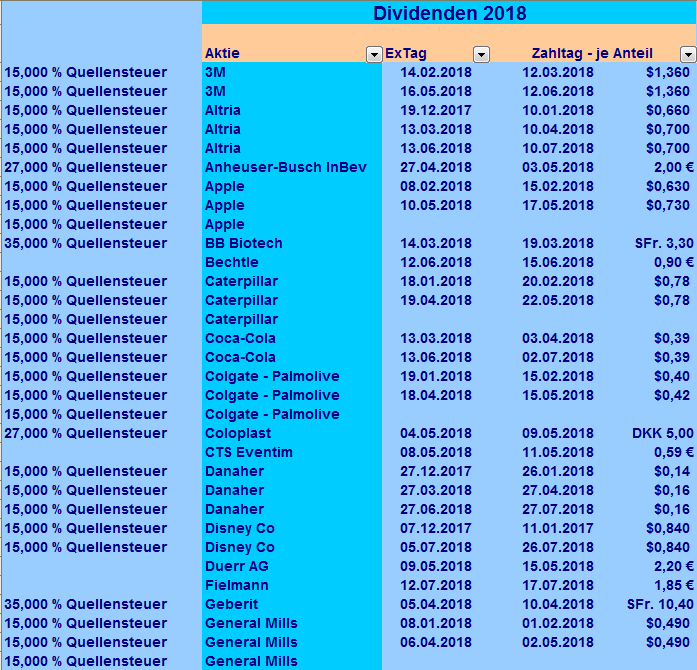The image size is (697, 670).
Task: Click the Zahltag date 26.07.2018
Action: (x=558, y=547)
